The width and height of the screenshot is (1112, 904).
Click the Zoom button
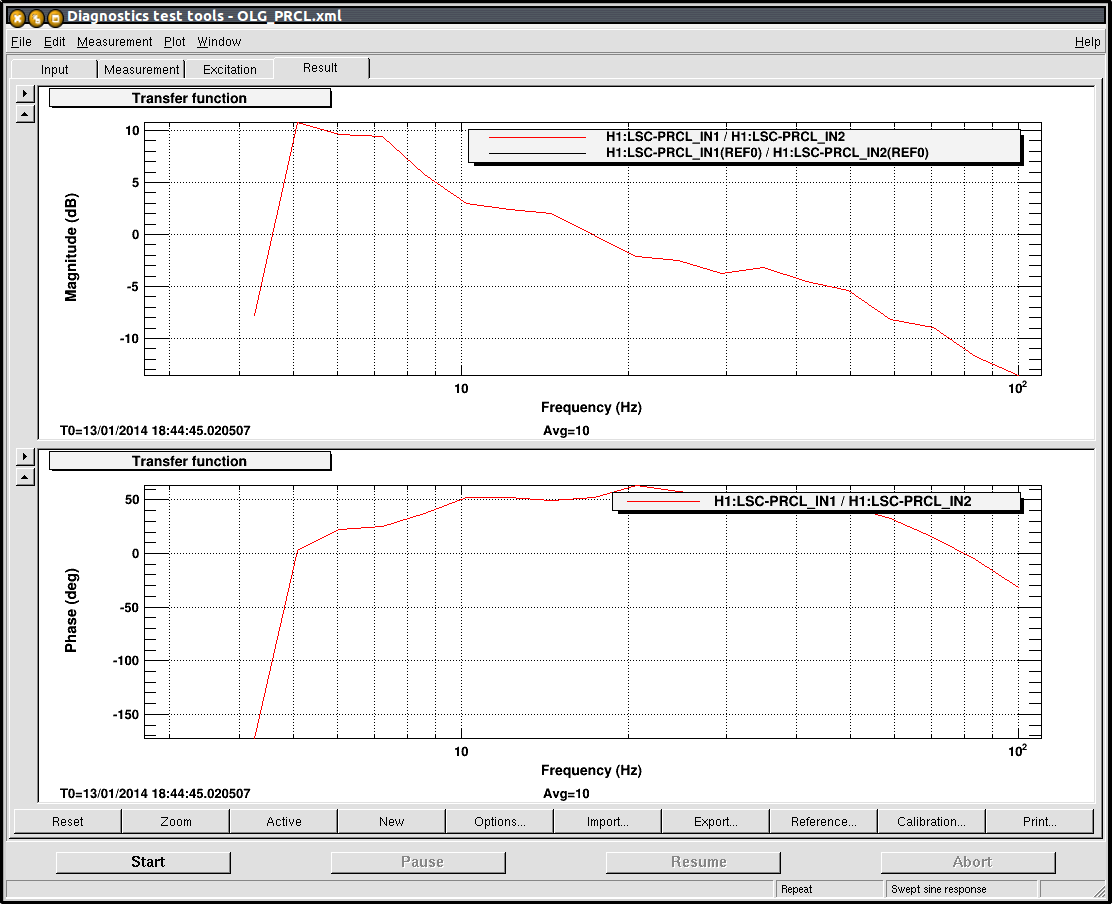[x=176, y=821]
